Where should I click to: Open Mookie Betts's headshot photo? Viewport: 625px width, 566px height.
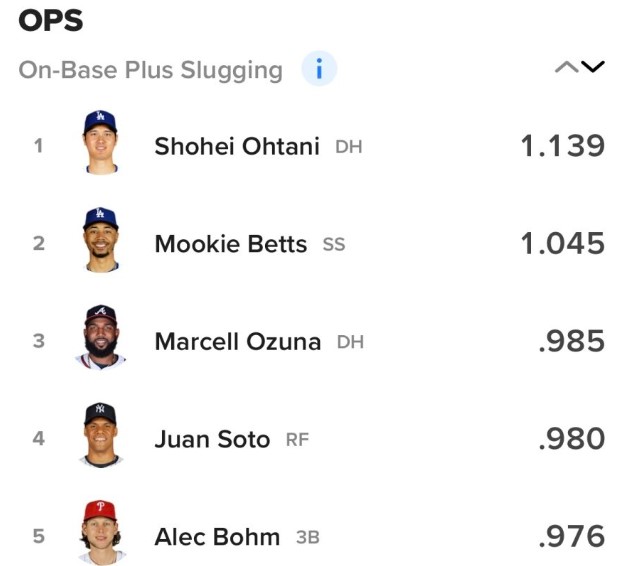click(x=100, y=240)
